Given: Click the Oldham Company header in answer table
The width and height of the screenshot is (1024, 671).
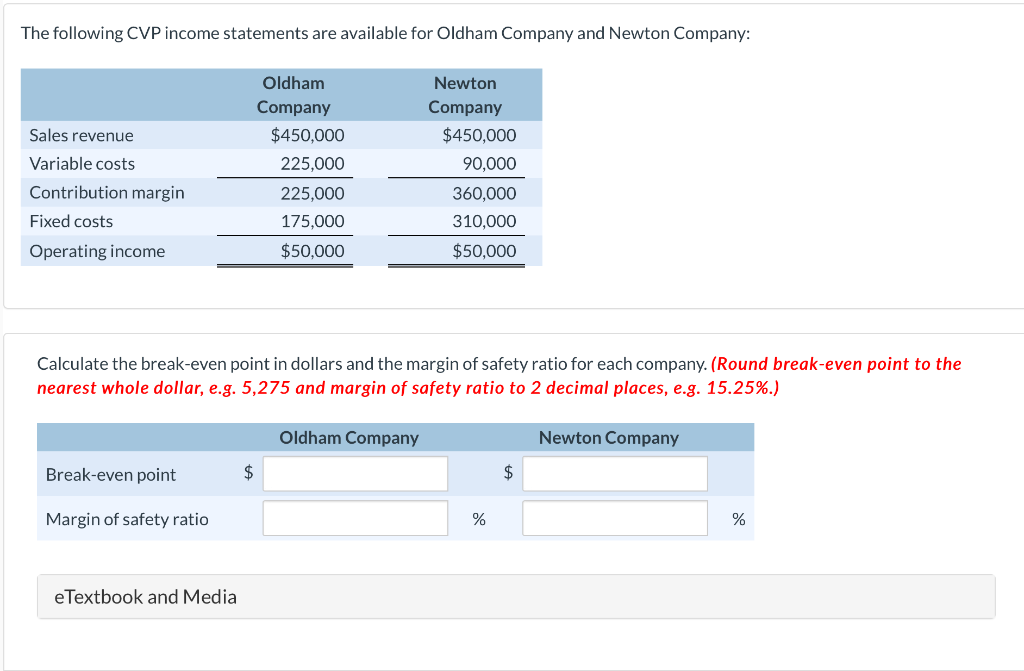Looking at the screenshot, I should [x=349, y=438].
